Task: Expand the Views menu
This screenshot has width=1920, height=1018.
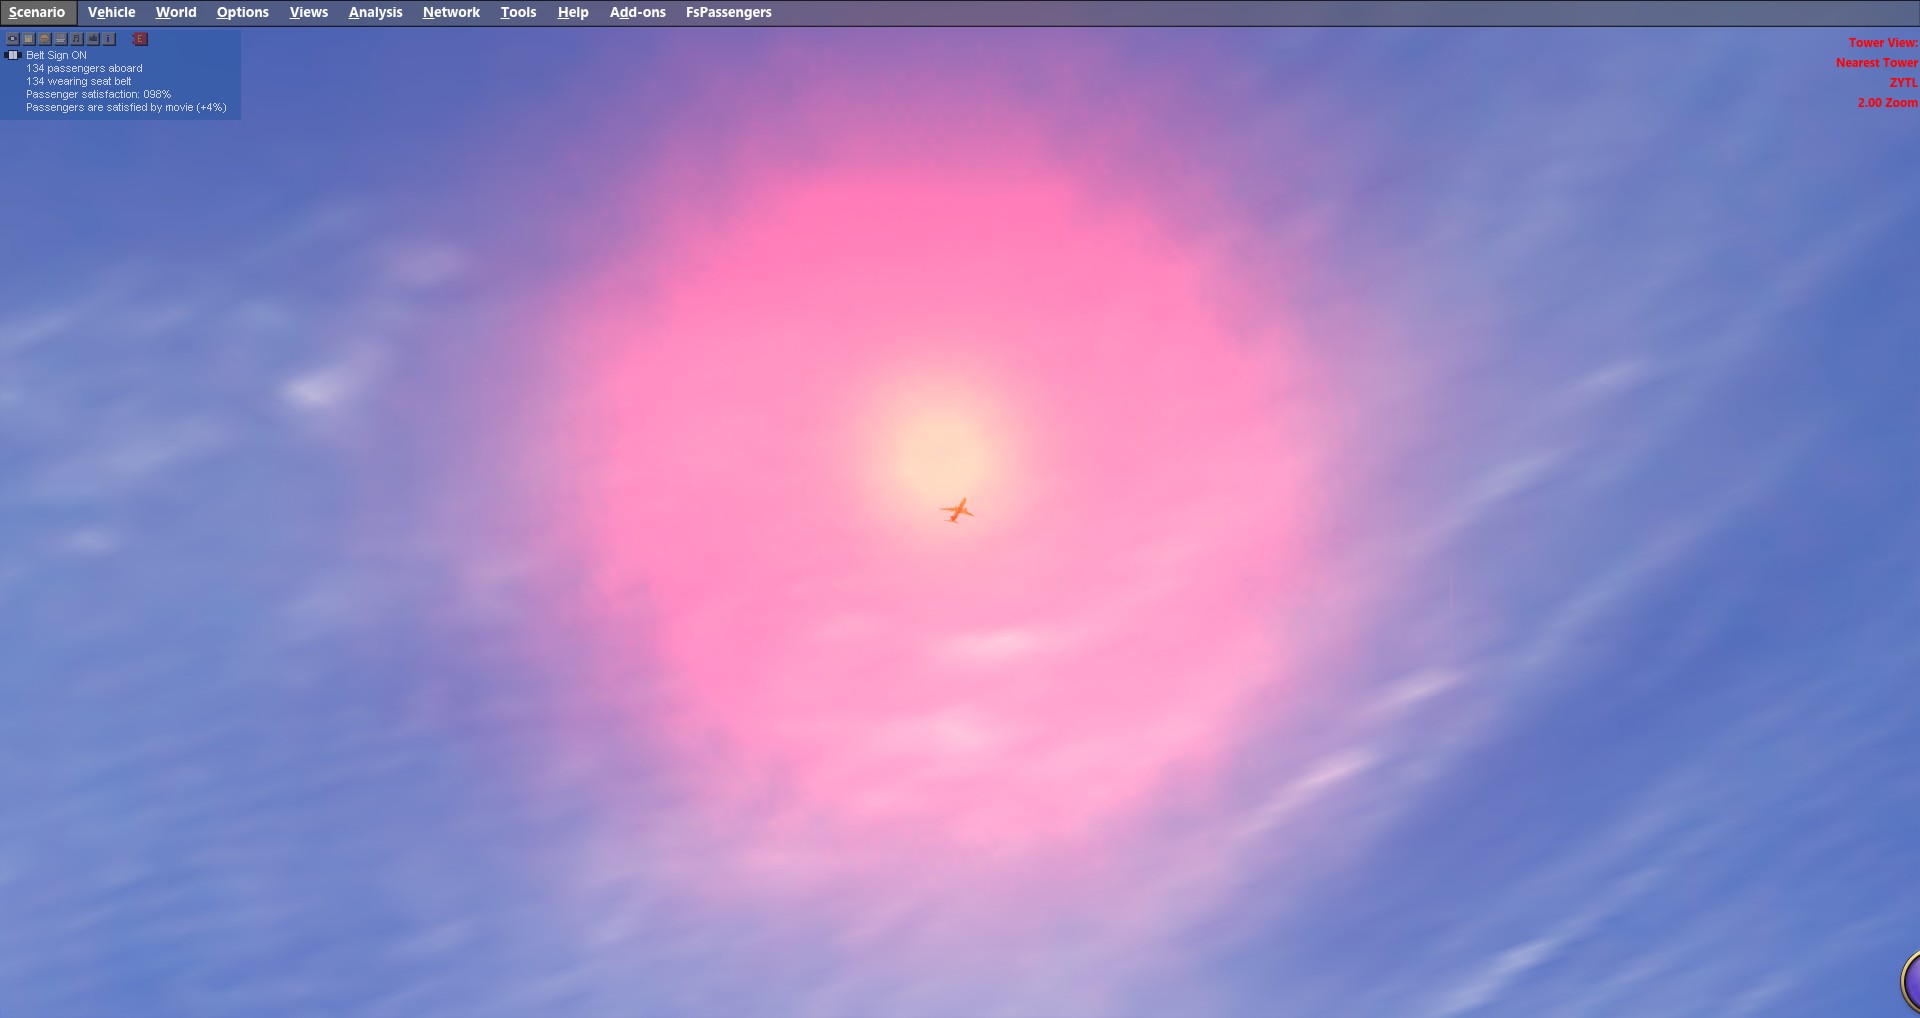Action: point(308,12)
